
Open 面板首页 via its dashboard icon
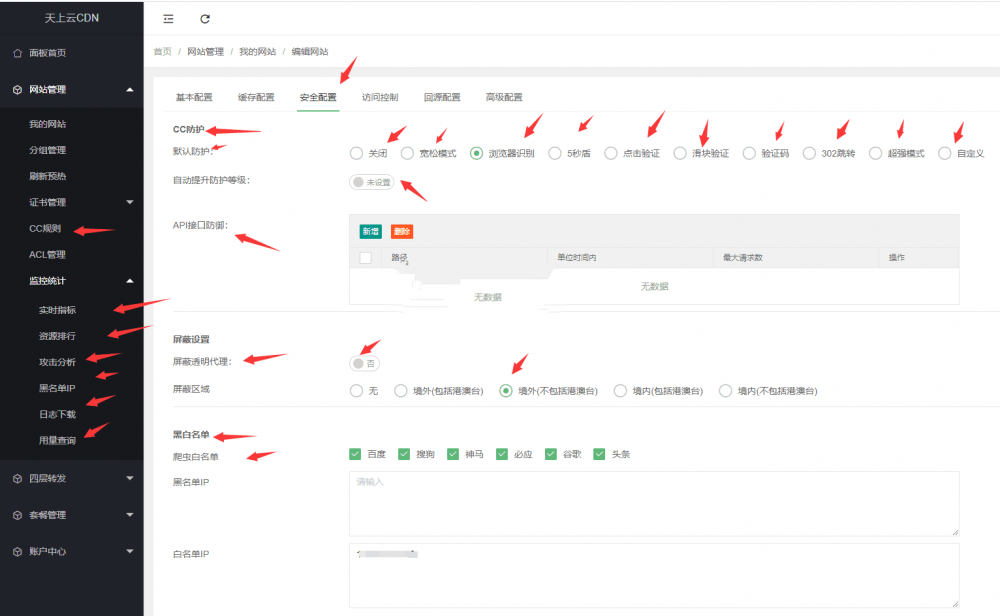(17, 53)
